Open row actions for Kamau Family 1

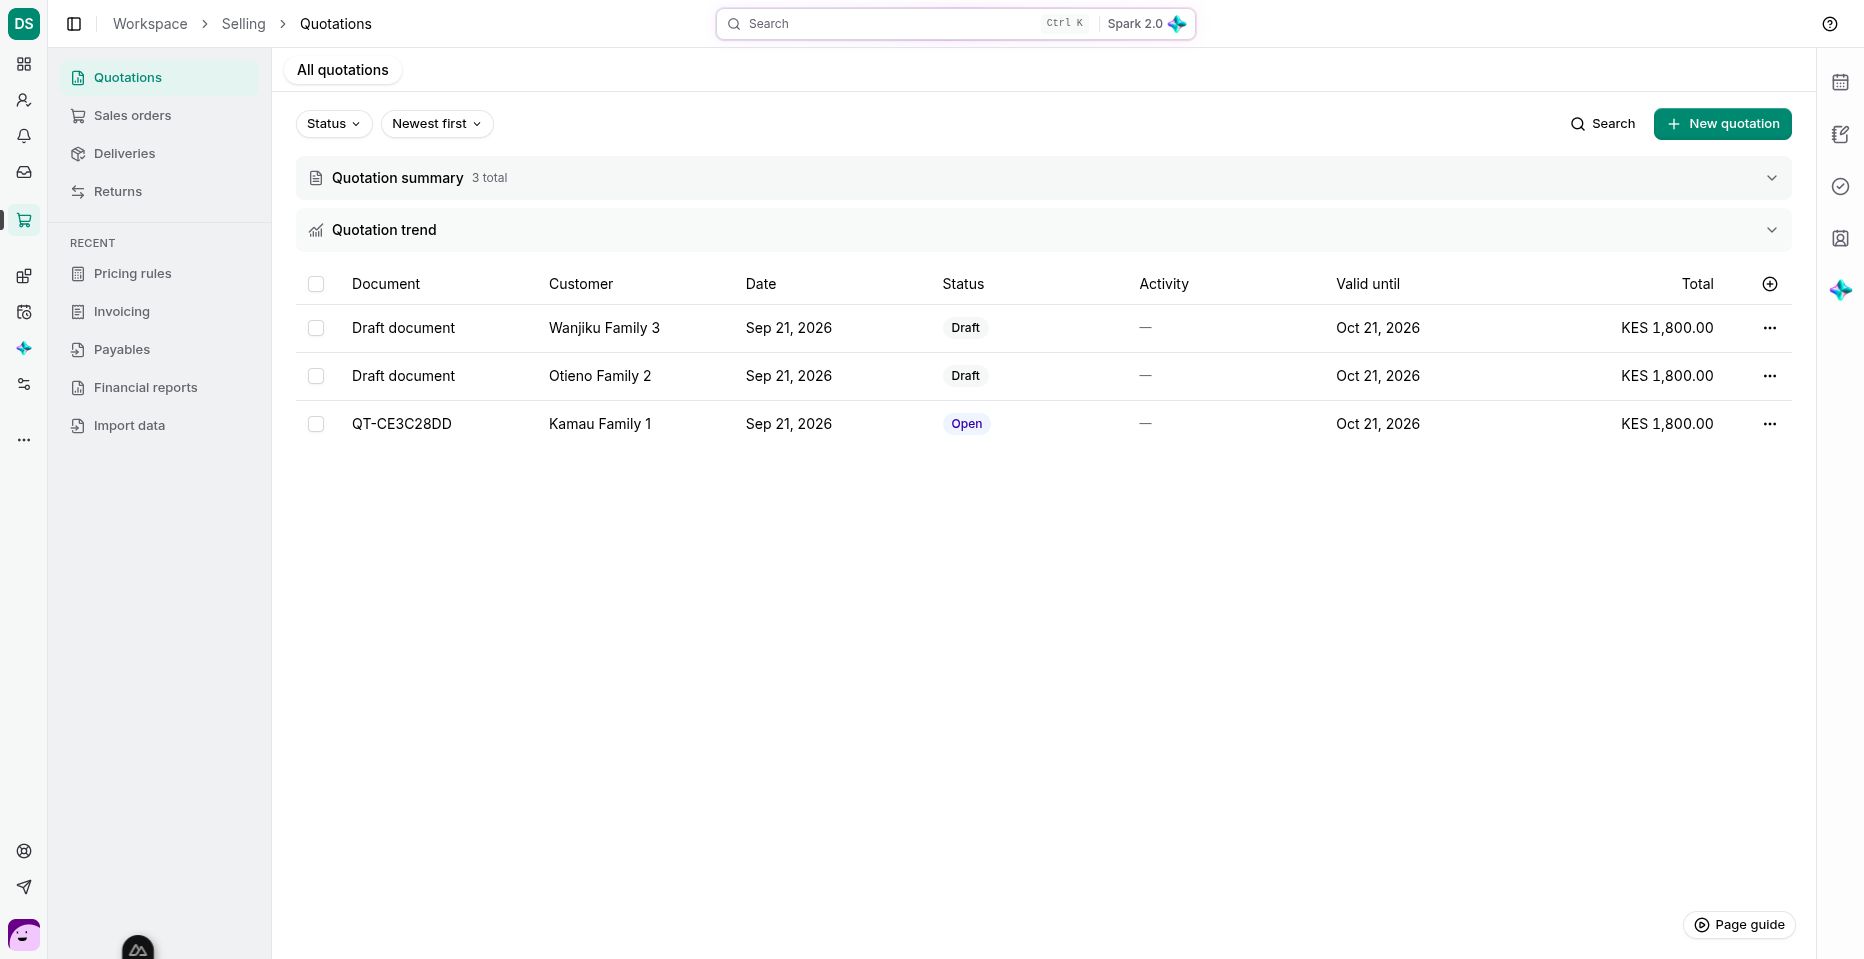point(1769,424)
